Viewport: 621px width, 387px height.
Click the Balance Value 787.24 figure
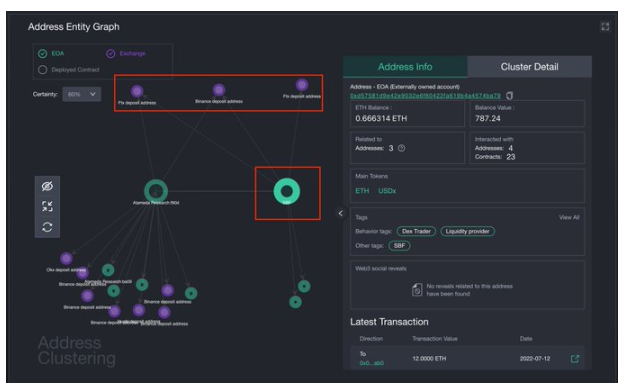pyautogui.click(x=488, y=118)
